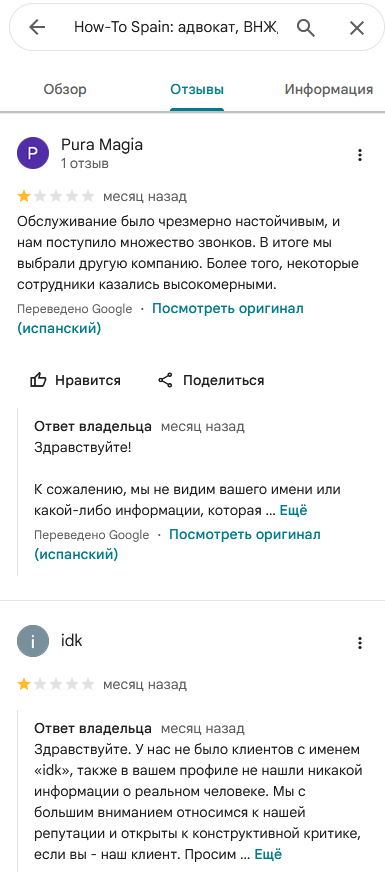Like the Pura Magia review with thumbs-up
Screen dimensions: 385x881
75,380
